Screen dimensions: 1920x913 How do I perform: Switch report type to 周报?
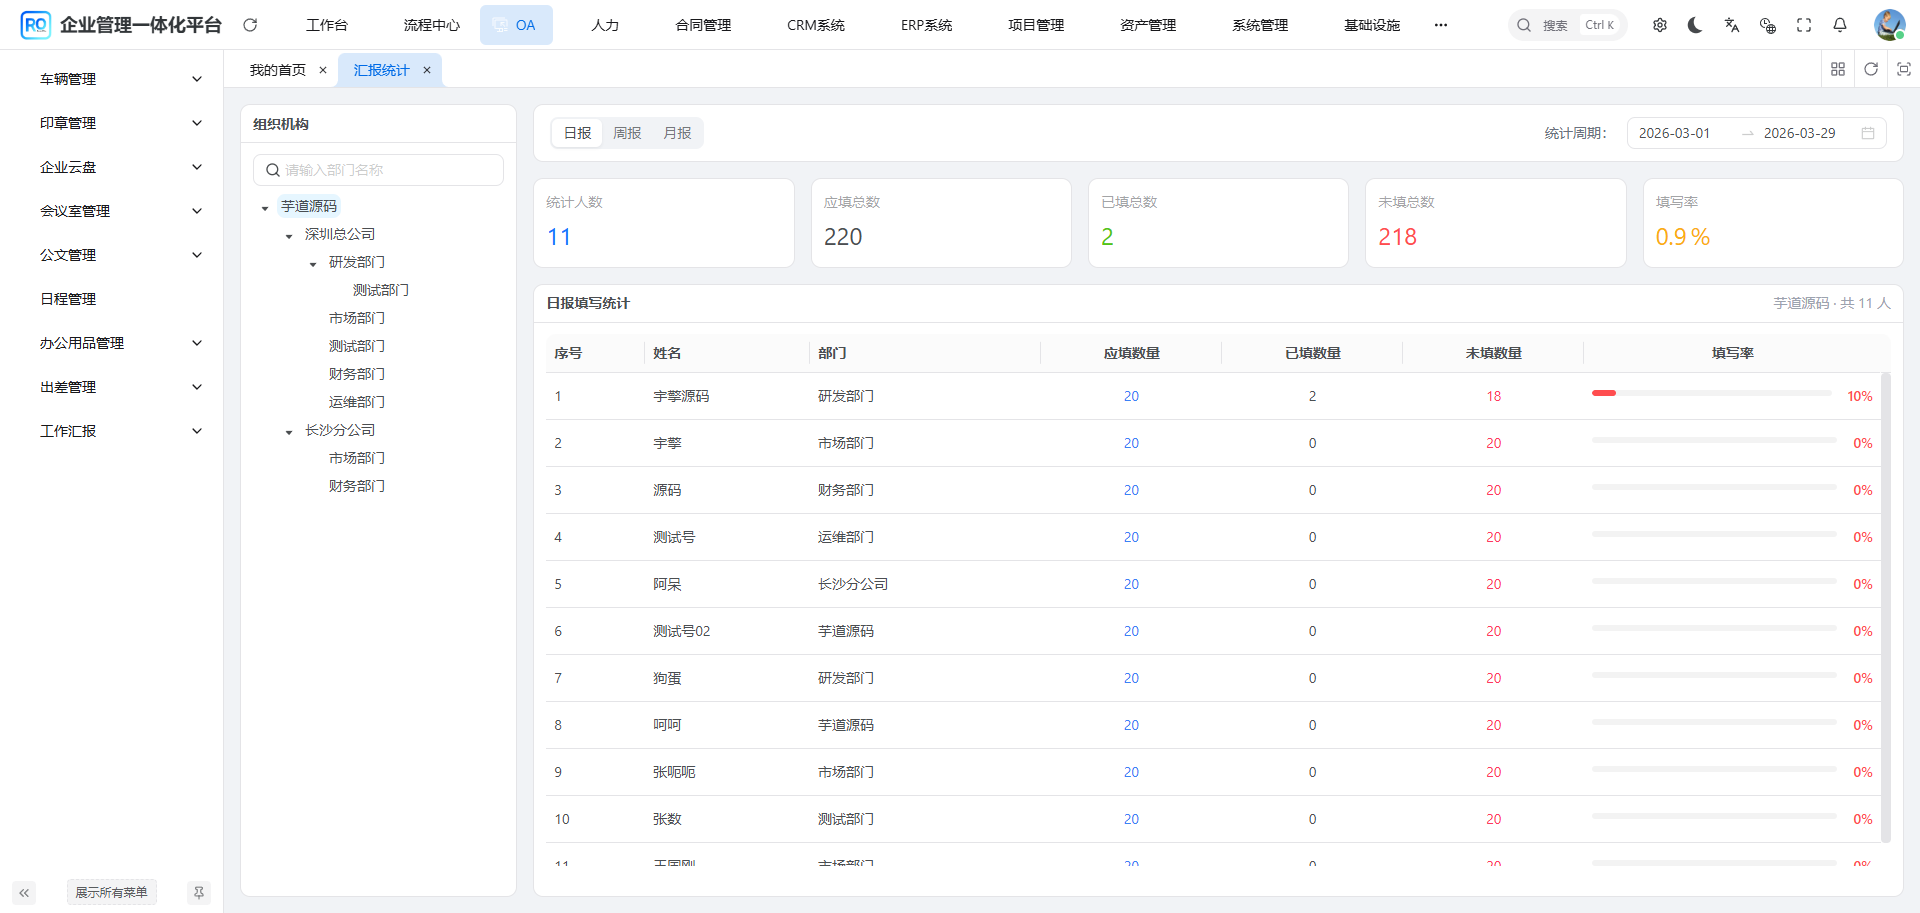point(627,133)
